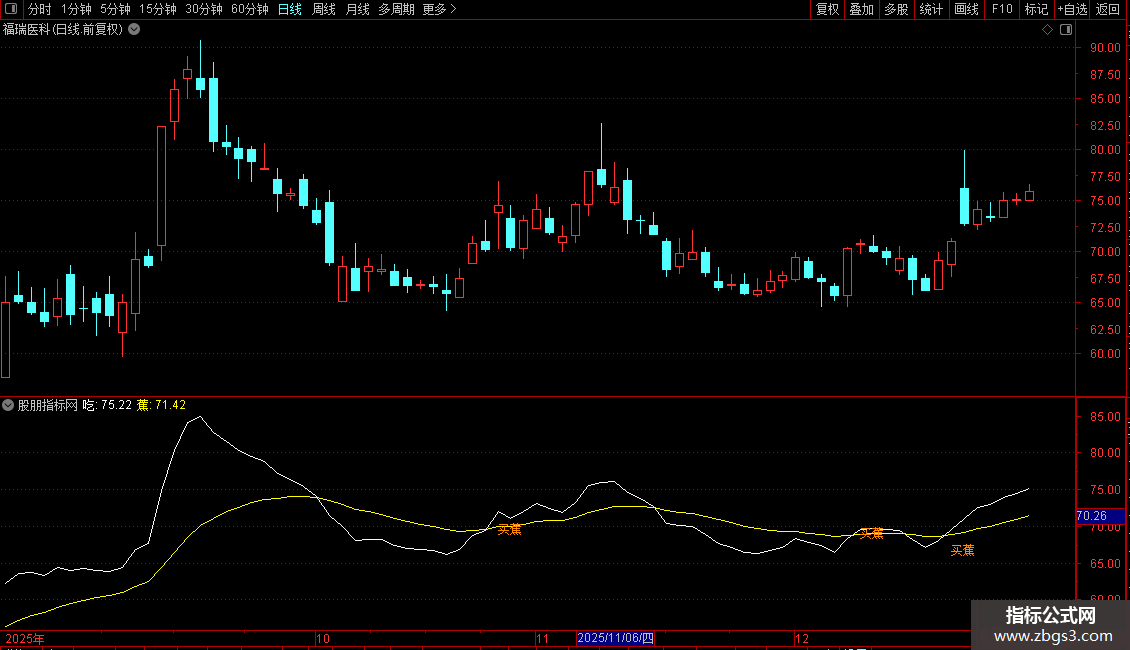Click the 叠加 overlay button

[x=861, y=9]
